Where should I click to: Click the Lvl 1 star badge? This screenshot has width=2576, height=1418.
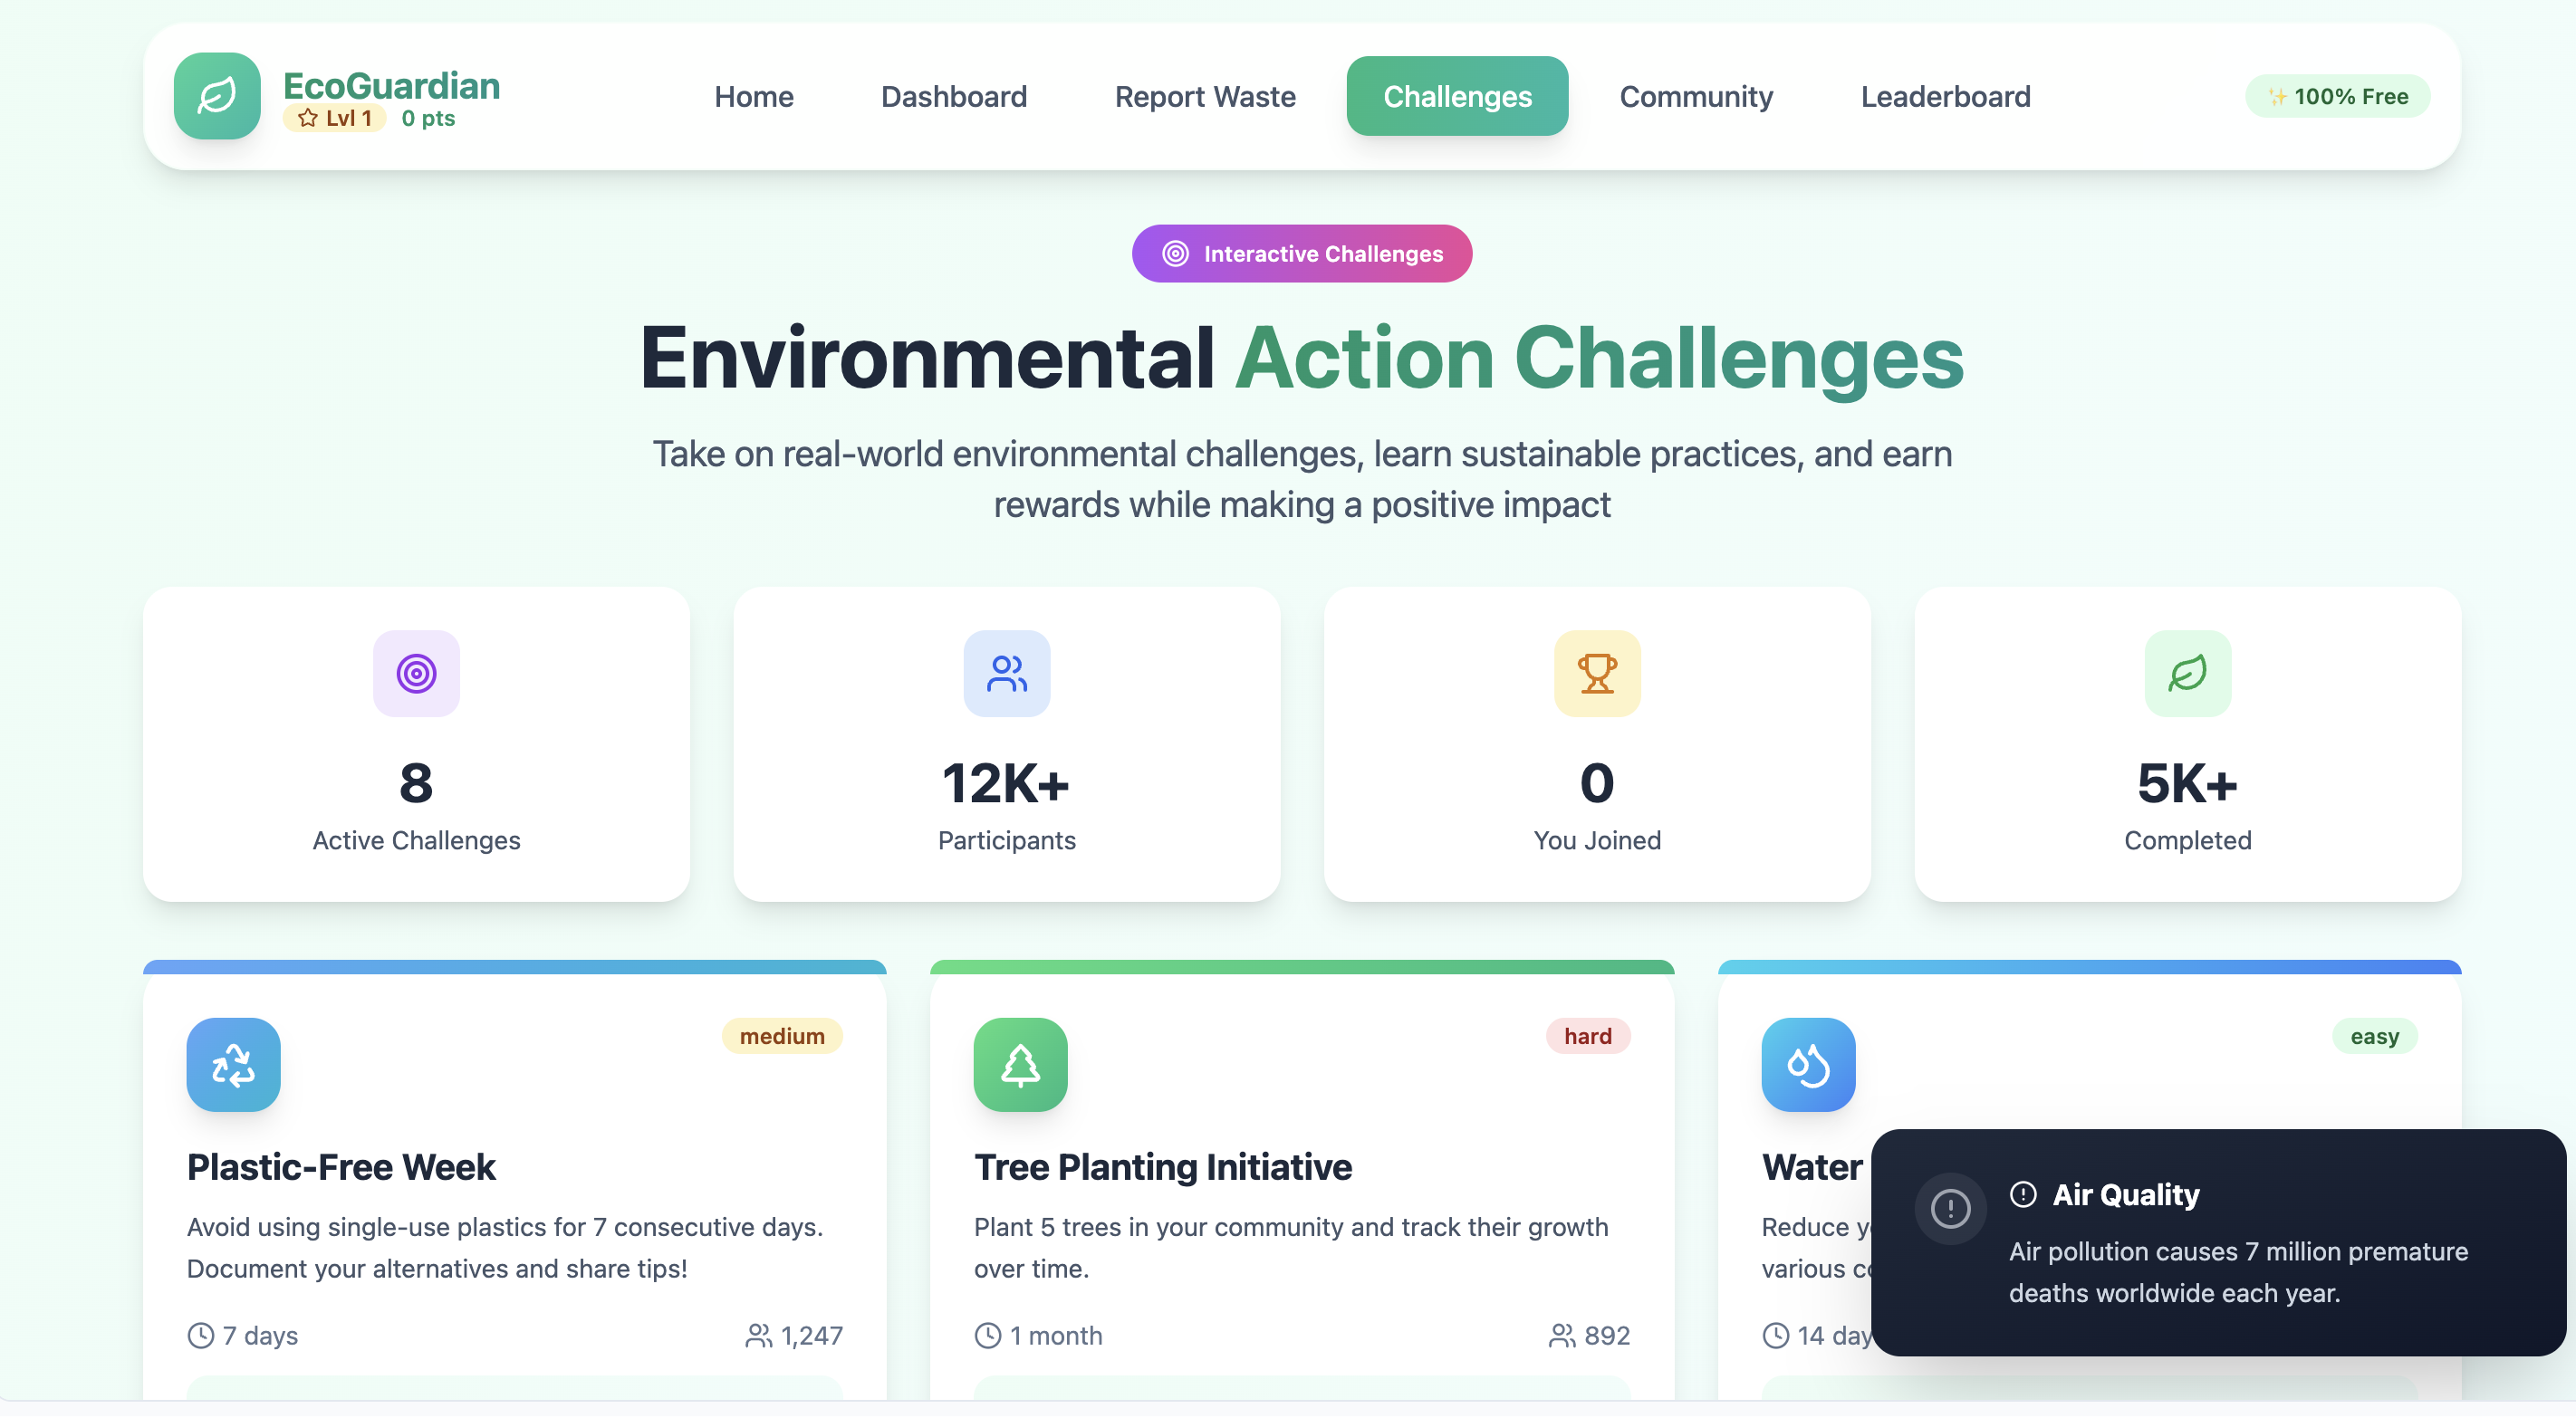point(335,118)
